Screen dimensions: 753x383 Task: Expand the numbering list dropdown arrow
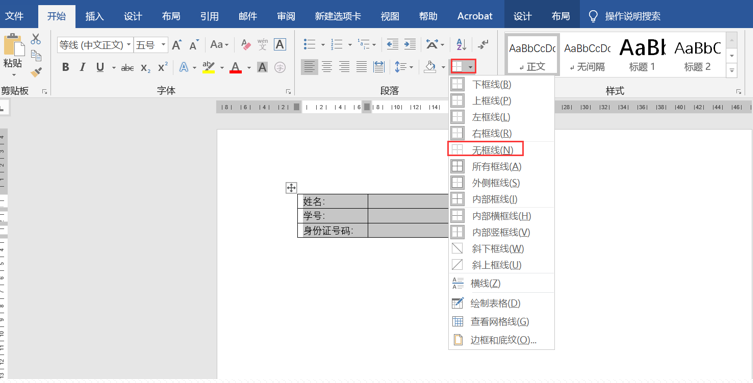[x=350, y=45]
